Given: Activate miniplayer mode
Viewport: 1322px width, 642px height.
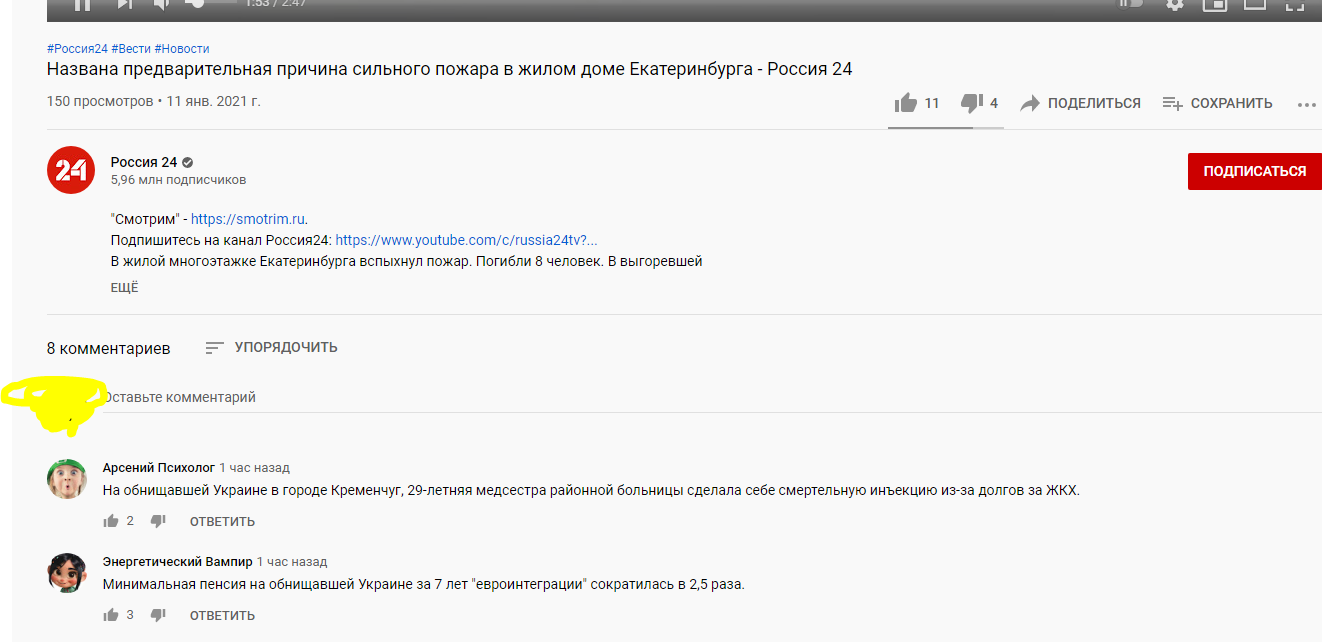Looking at the screenshot, I should click(1214, 6).
